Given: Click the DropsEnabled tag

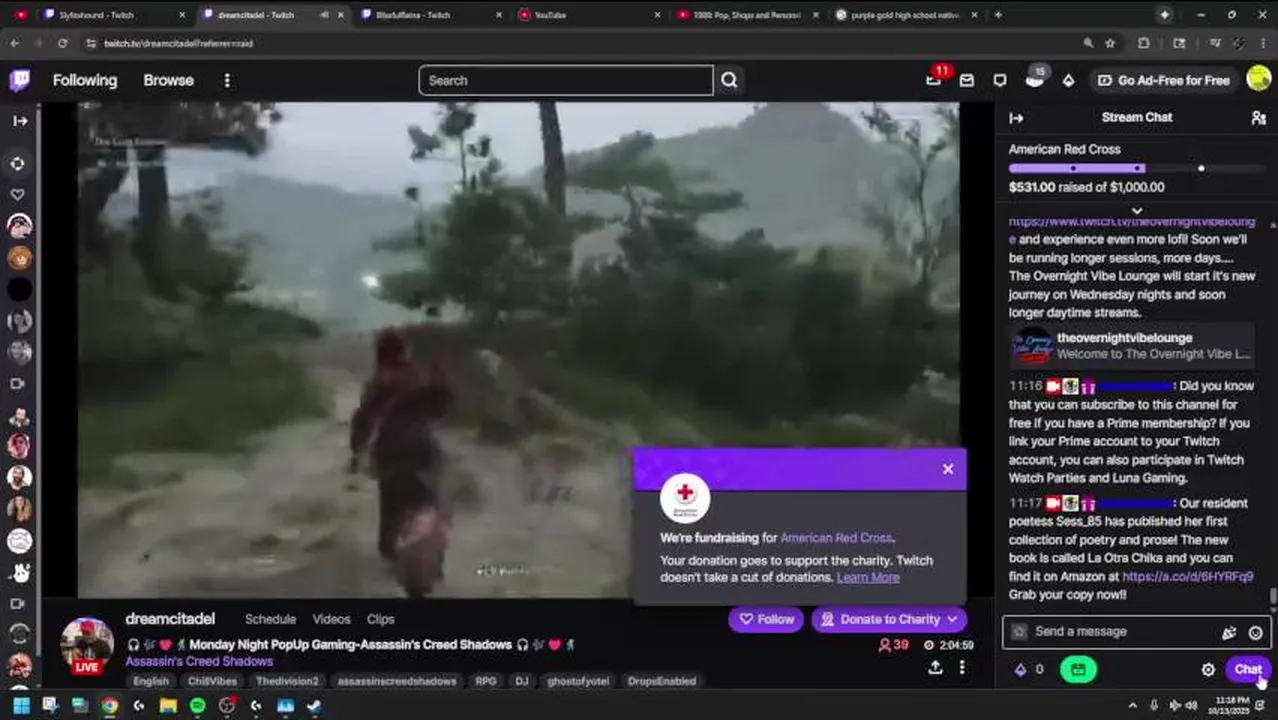Looking at the screenshot, I should (x=662, y=681).
